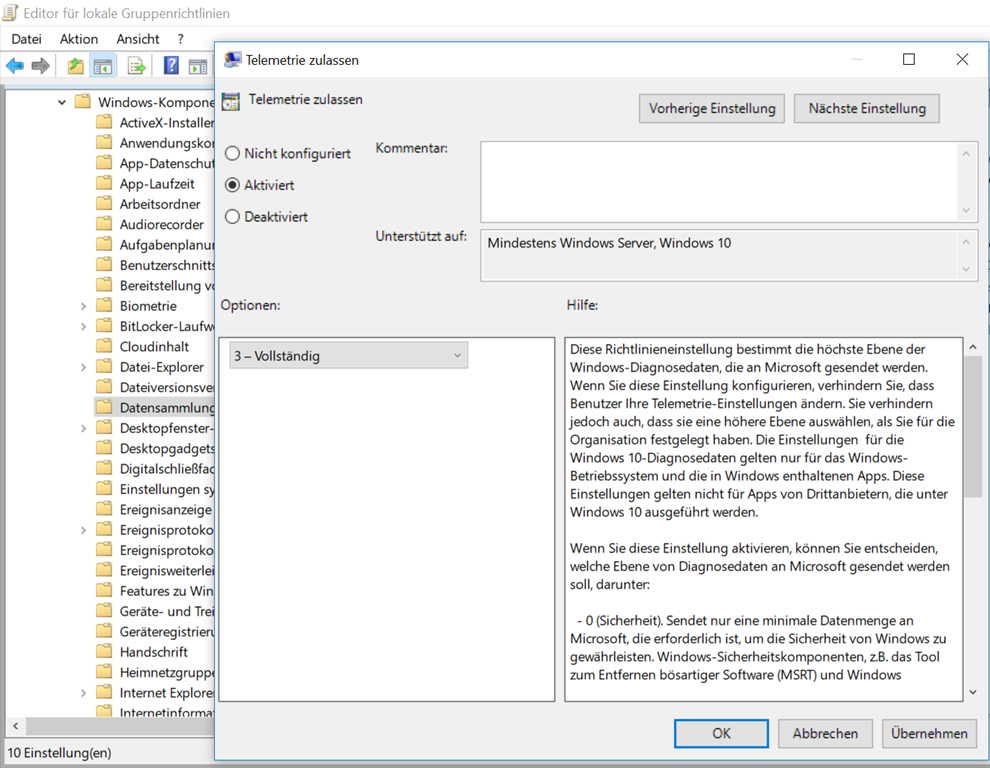Select the Datensammlung folder icon
Viewport: 990px width, 768px height.
[104, 407]
